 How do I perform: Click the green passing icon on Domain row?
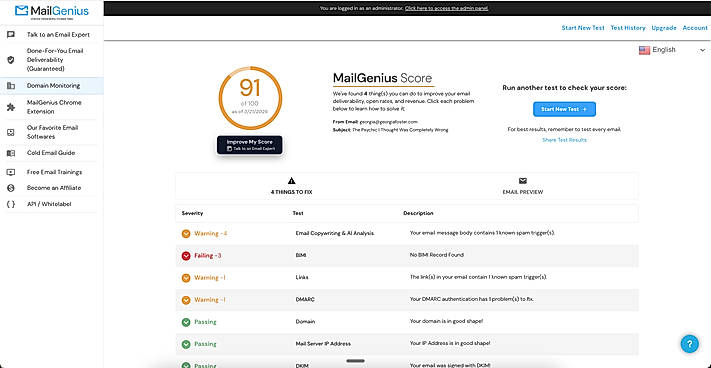(186, 322)
